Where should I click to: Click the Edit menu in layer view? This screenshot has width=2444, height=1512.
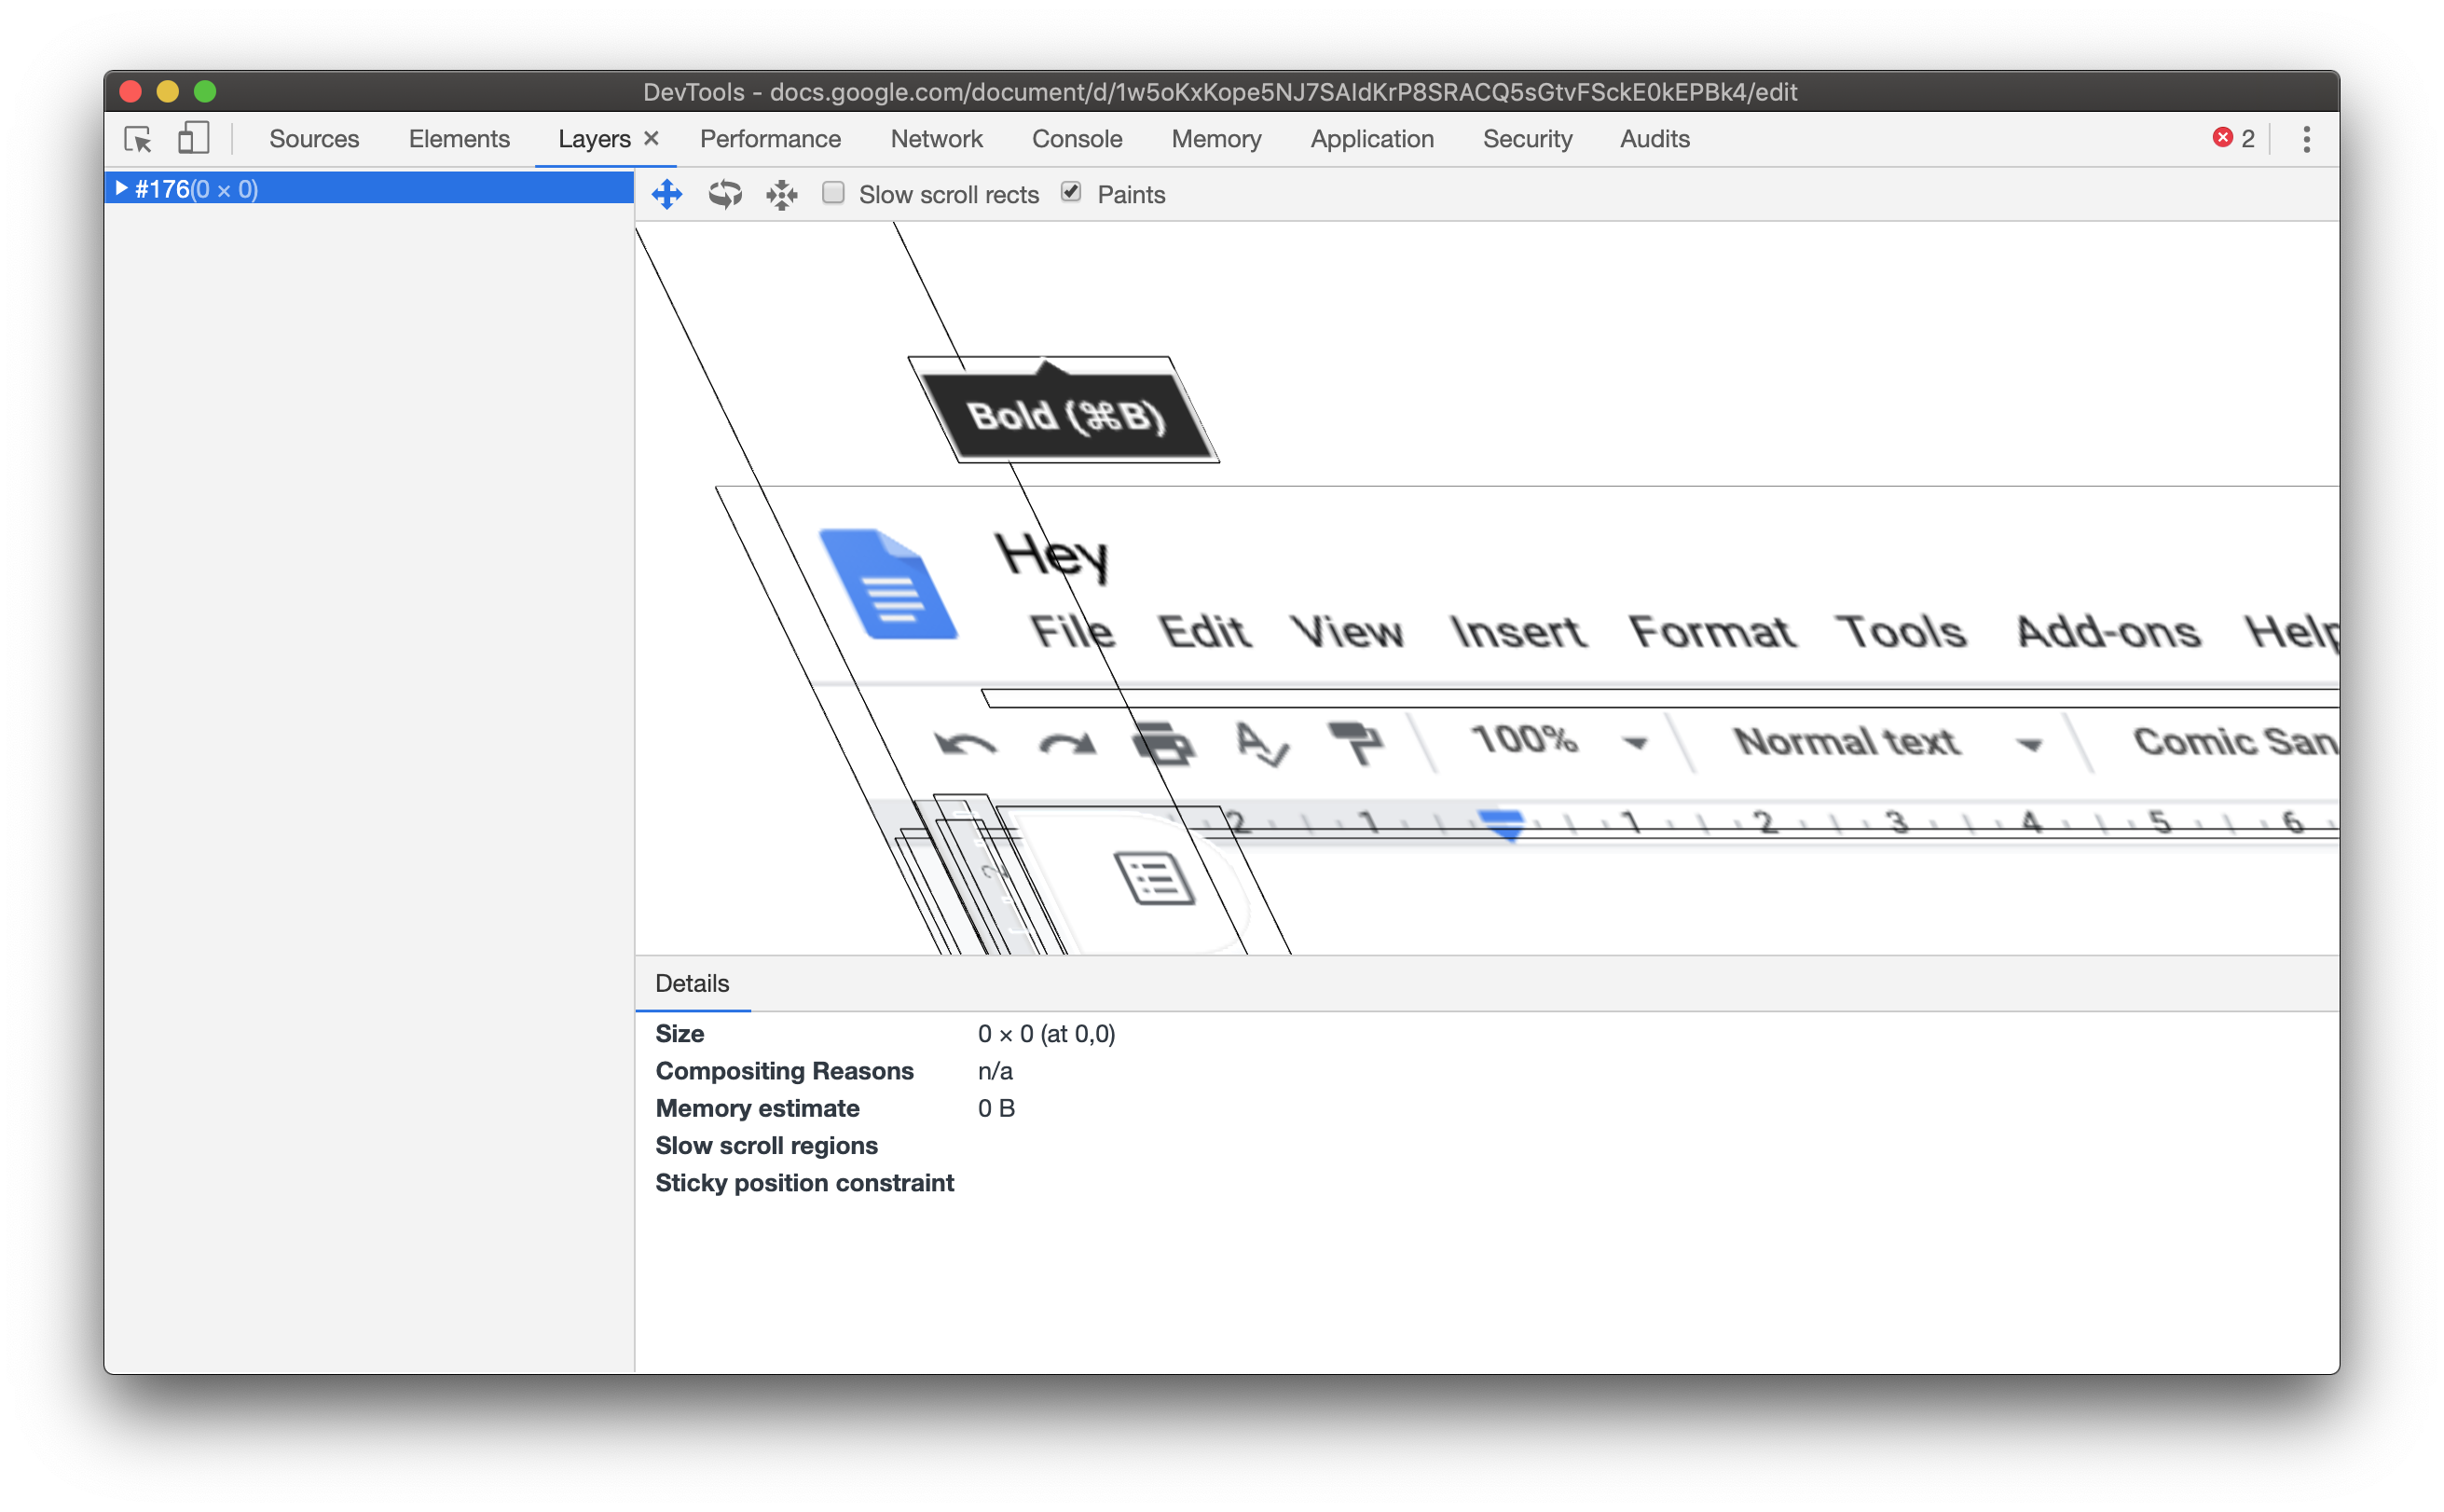[1205, 631]
